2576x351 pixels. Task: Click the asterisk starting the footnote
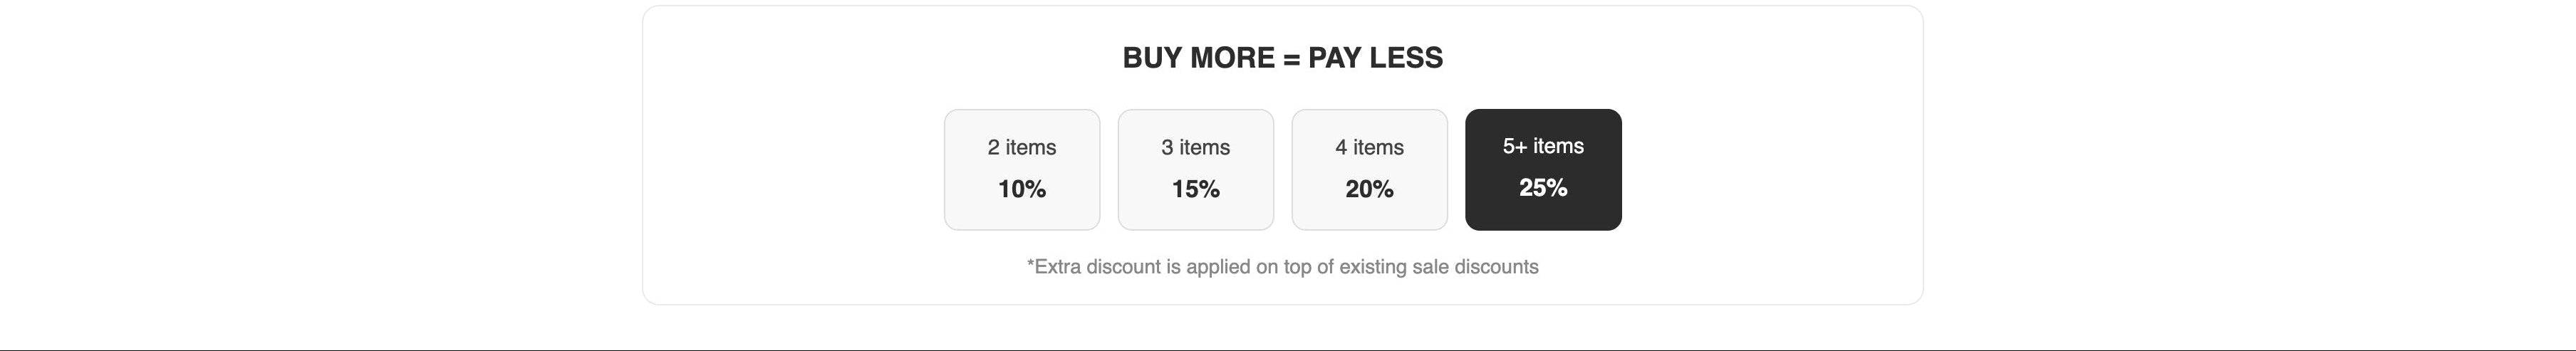(1031, 264)
